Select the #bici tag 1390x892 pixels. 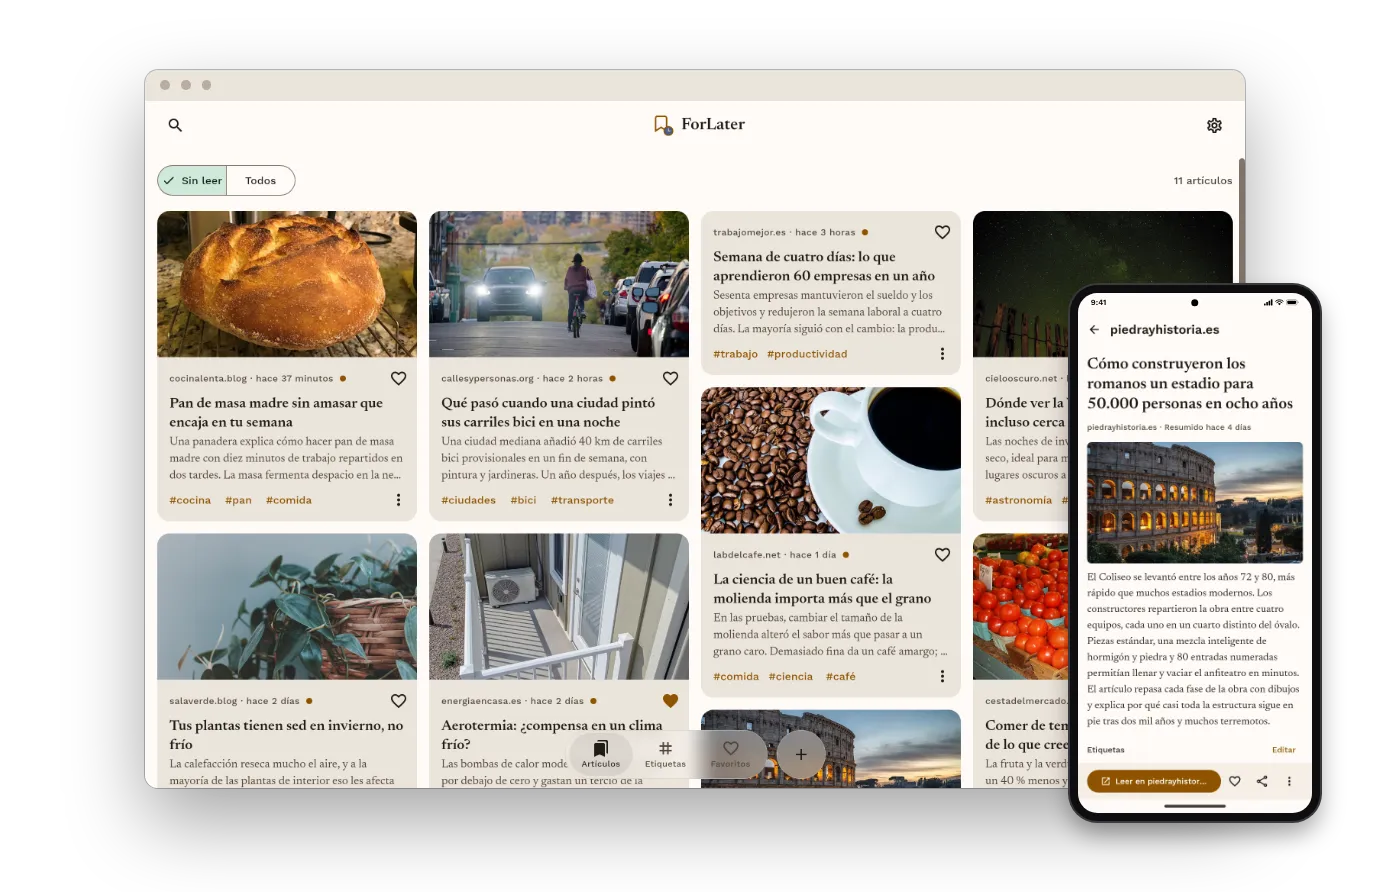tap(523, 500)
